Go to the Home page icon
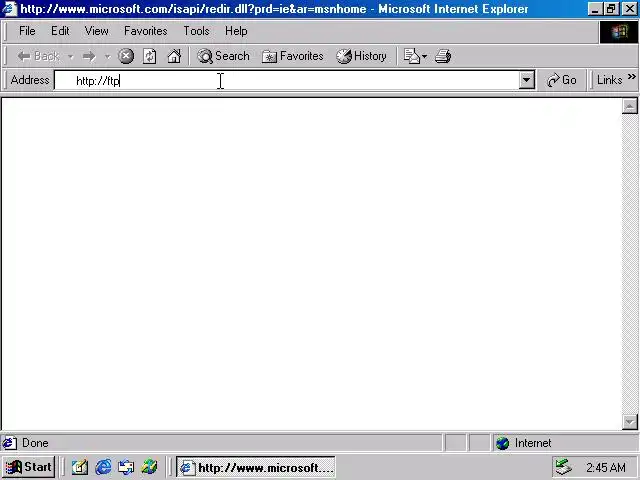The image size is (640, 480). pos(174,56)
